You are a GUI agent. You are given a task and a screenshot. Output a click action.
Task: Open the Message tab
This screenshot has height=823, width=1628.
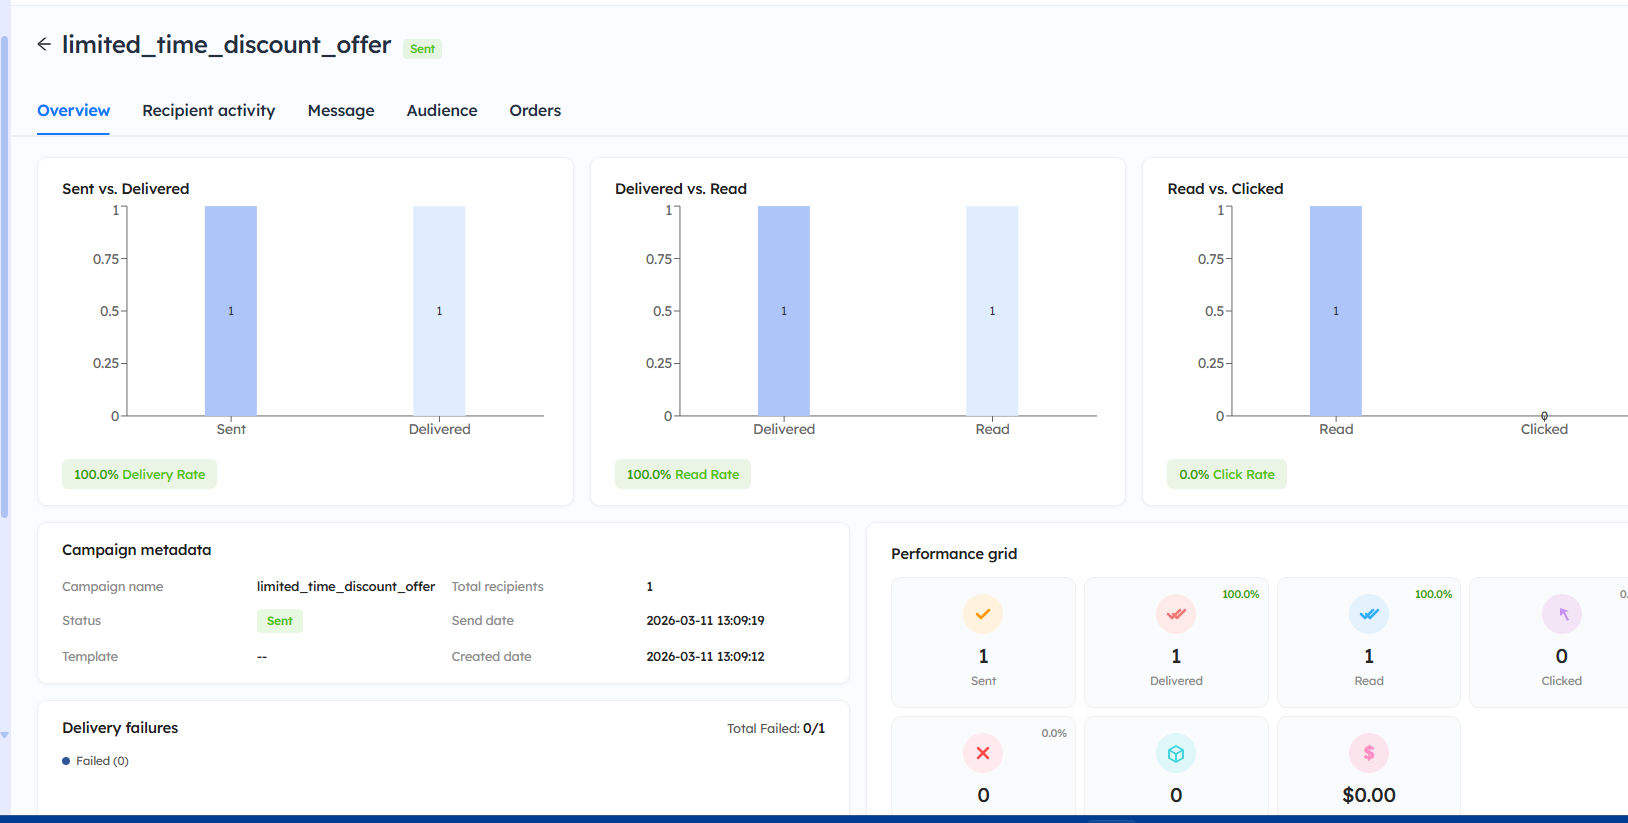pos(341,111)
